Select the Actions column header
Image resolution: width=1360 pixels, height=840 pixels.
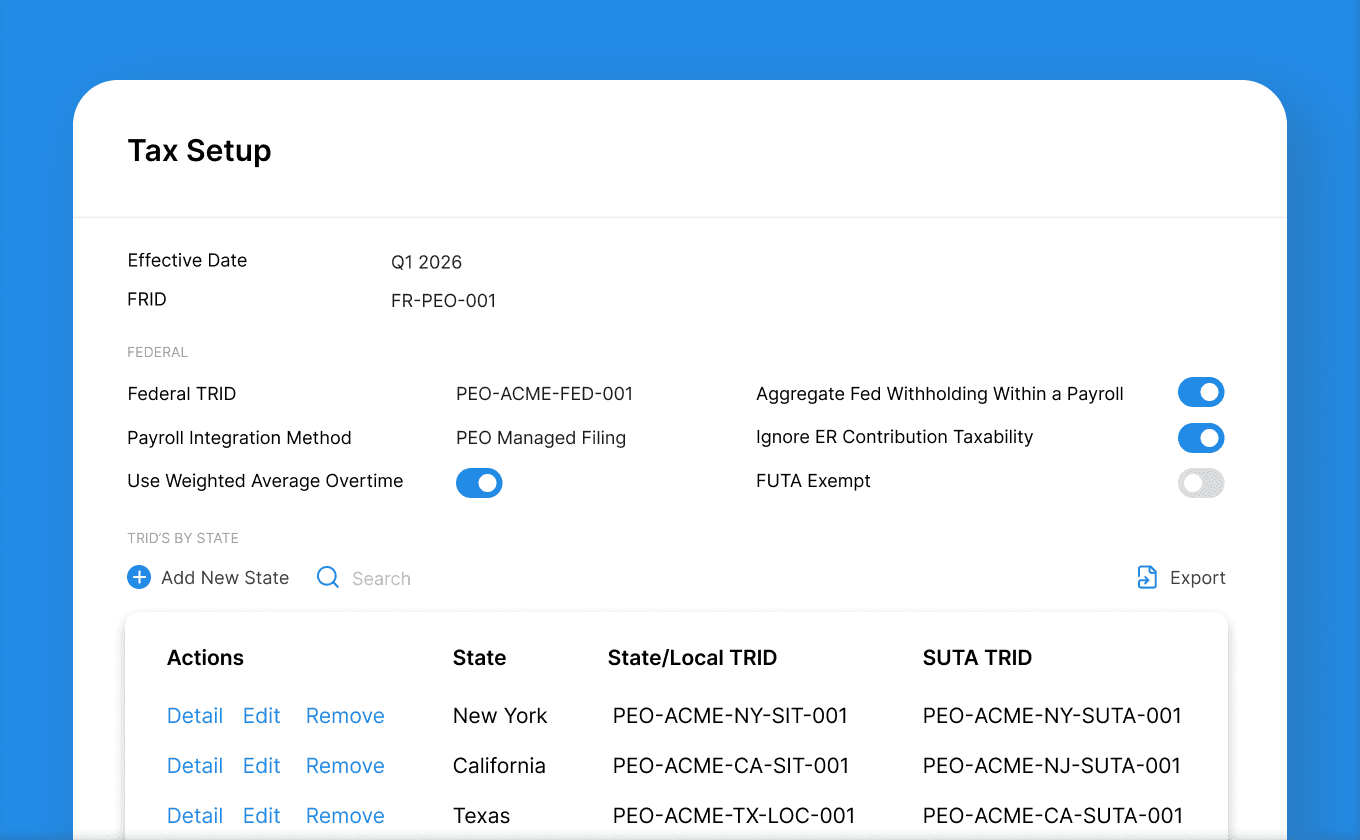pyautogui.click(x=205, y=657)
